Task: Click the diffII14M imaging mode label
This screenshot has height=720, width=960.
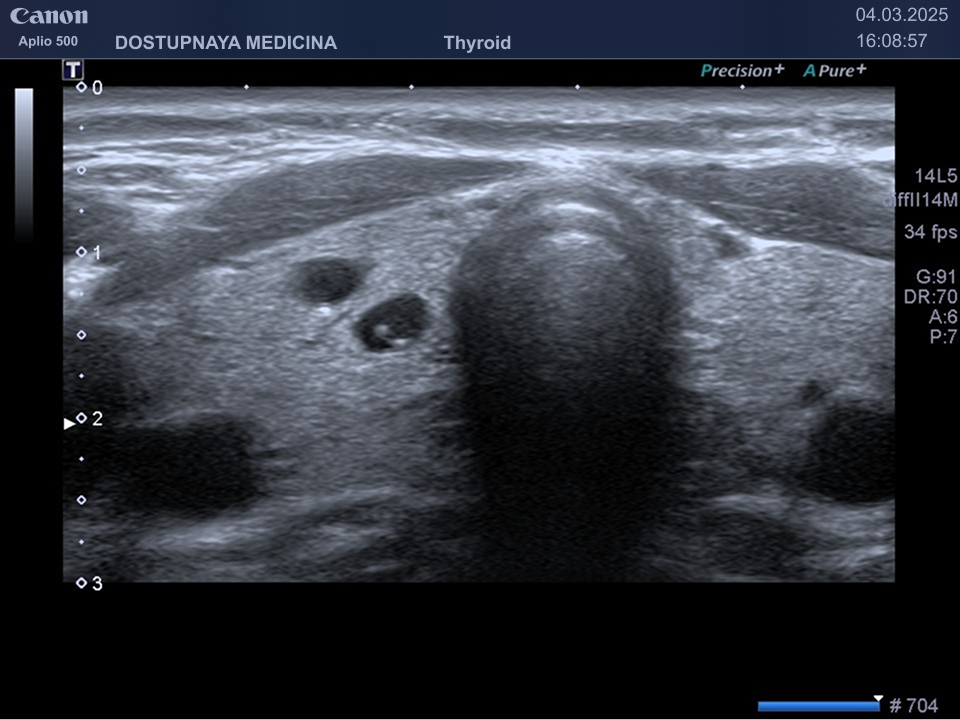Action: (920, 200)
